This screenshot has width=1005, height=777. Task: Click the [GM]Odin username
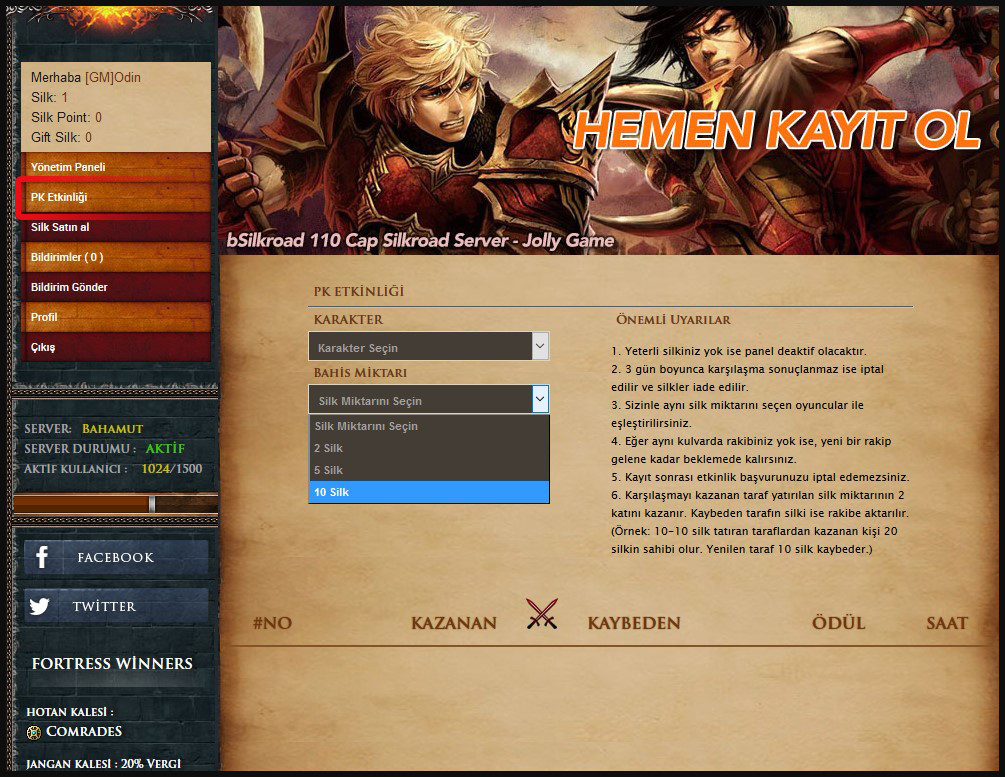[x=113, y=78]
